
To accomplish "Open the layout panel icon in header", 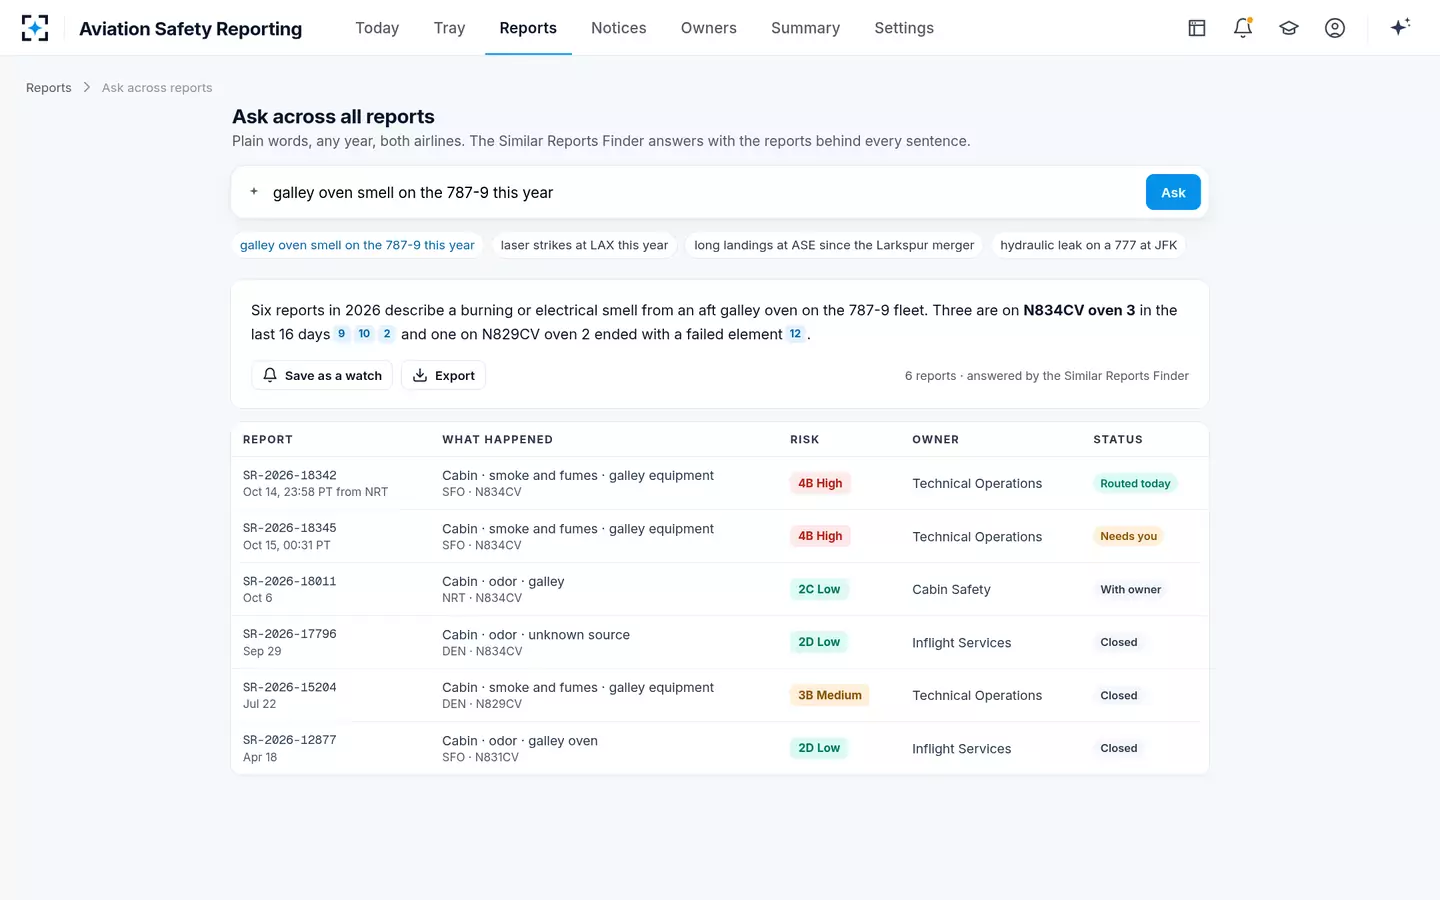I will [1197, 28].
